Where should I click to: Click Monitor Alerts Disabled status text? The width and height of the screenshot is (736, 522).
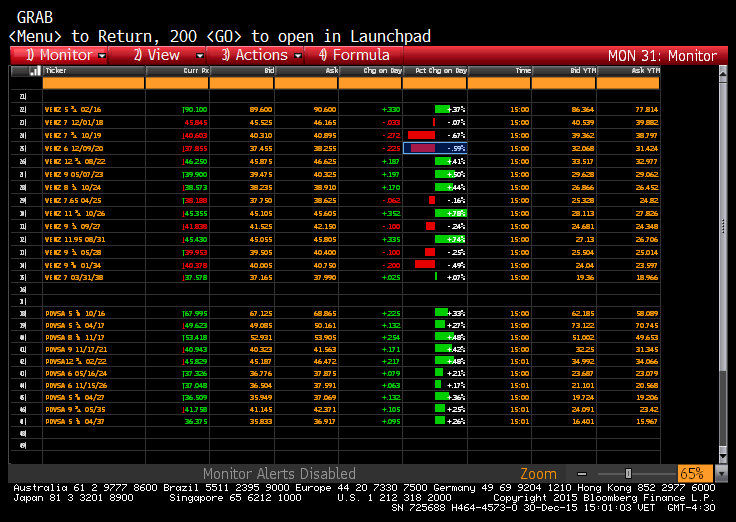279,474
